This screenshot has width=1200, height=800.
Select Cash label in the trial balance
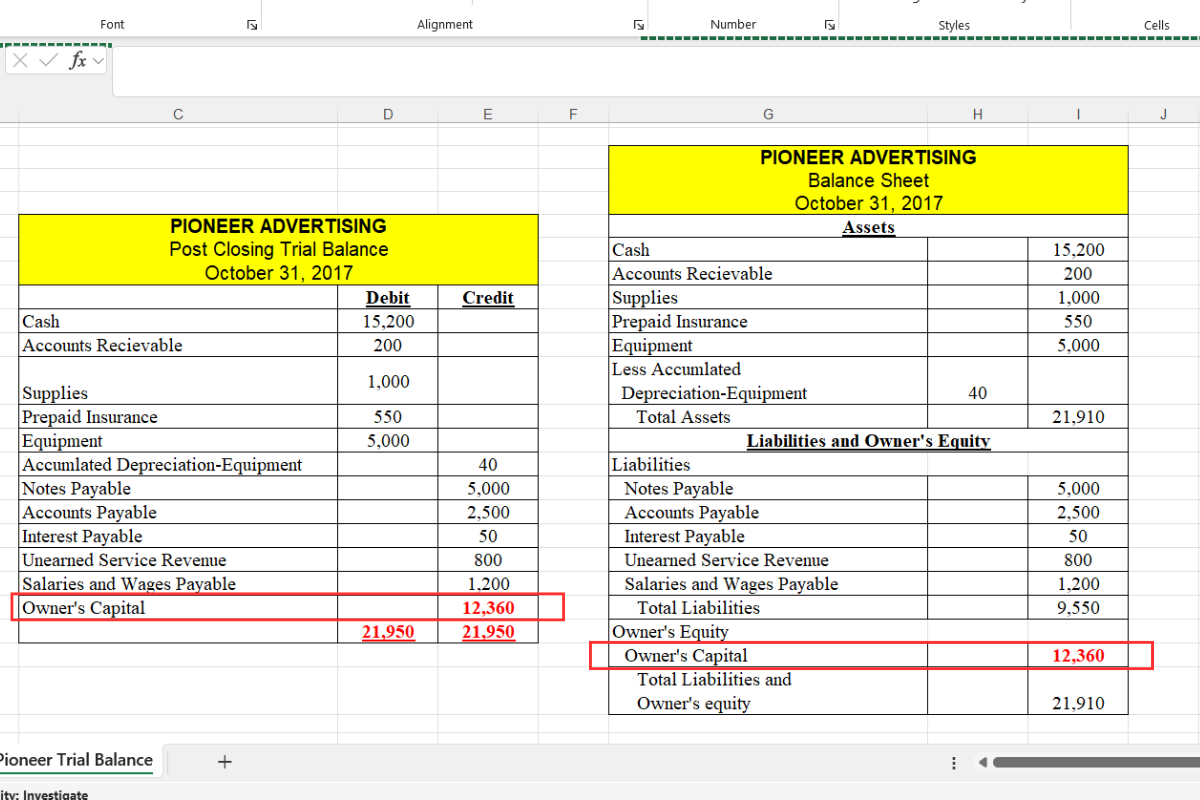[x=178, y=321]
